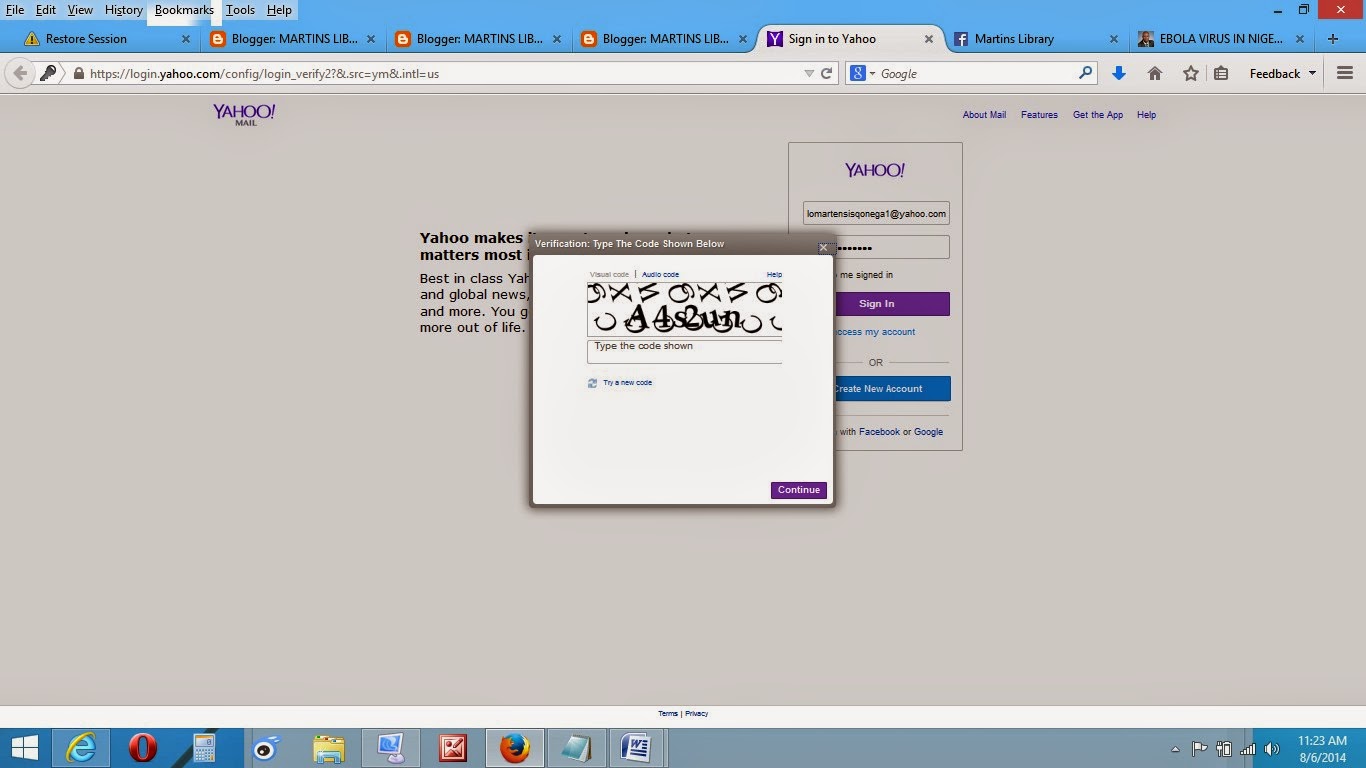Open the Windows Start button

(x=24, y=748)
